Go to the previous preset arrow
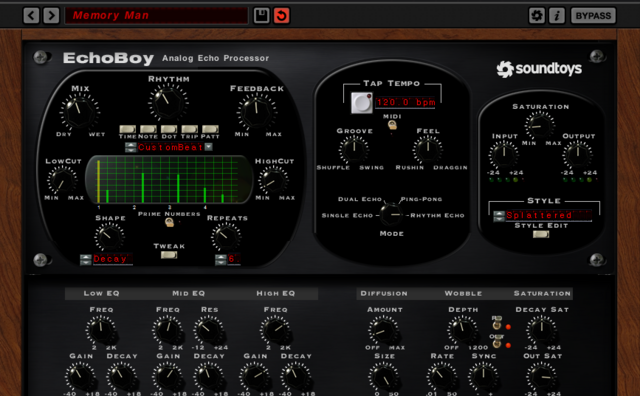The height and width of the screenshot is (396, 640). point(31,16)
